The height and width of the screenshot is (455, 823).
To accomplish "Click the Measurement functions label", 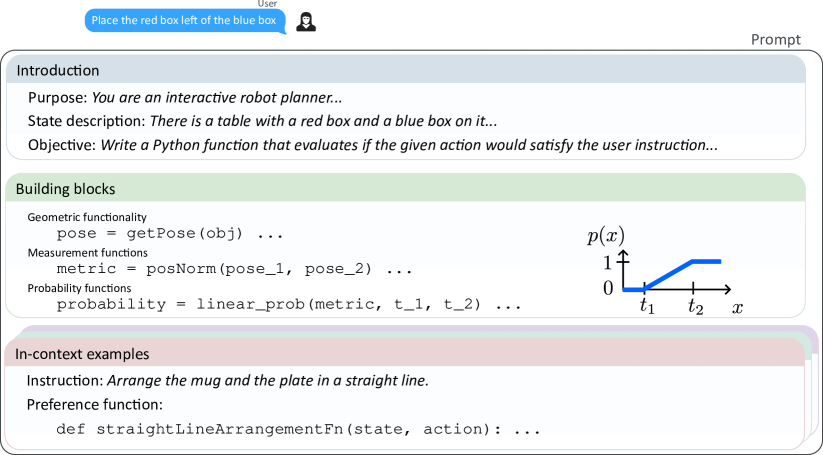I will click(88, 252).
